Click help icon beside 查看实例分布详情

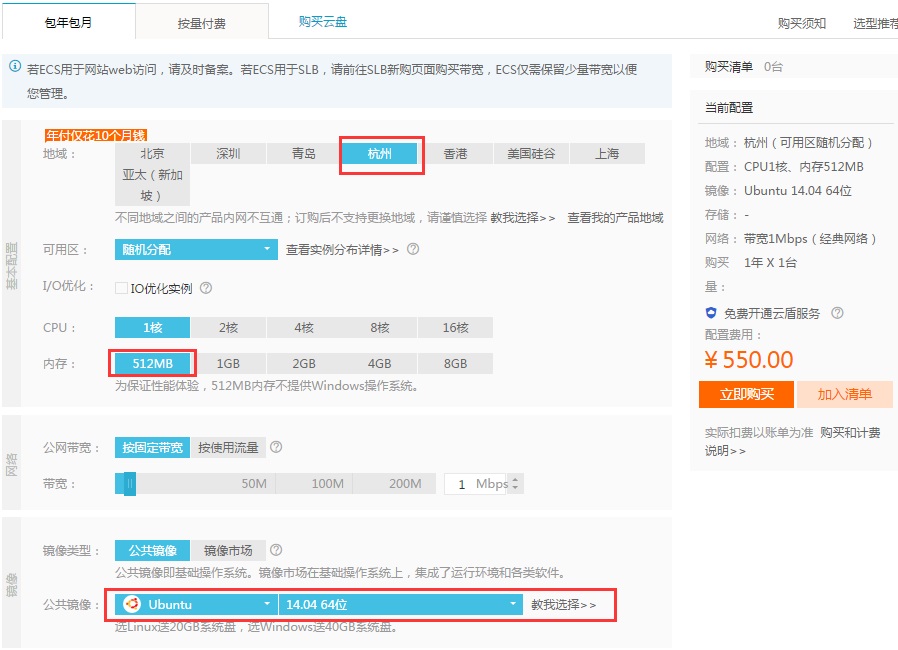tap(413, 250)
